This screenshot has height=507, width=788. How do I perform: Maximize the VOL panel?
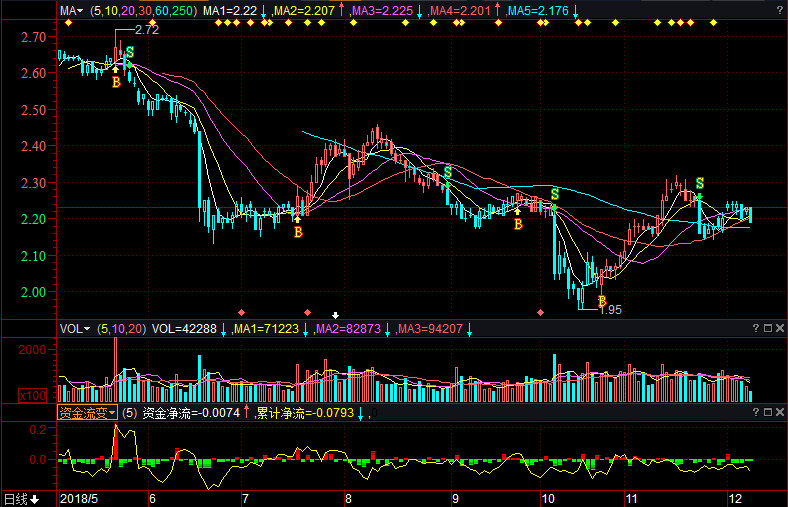(766, 328)
